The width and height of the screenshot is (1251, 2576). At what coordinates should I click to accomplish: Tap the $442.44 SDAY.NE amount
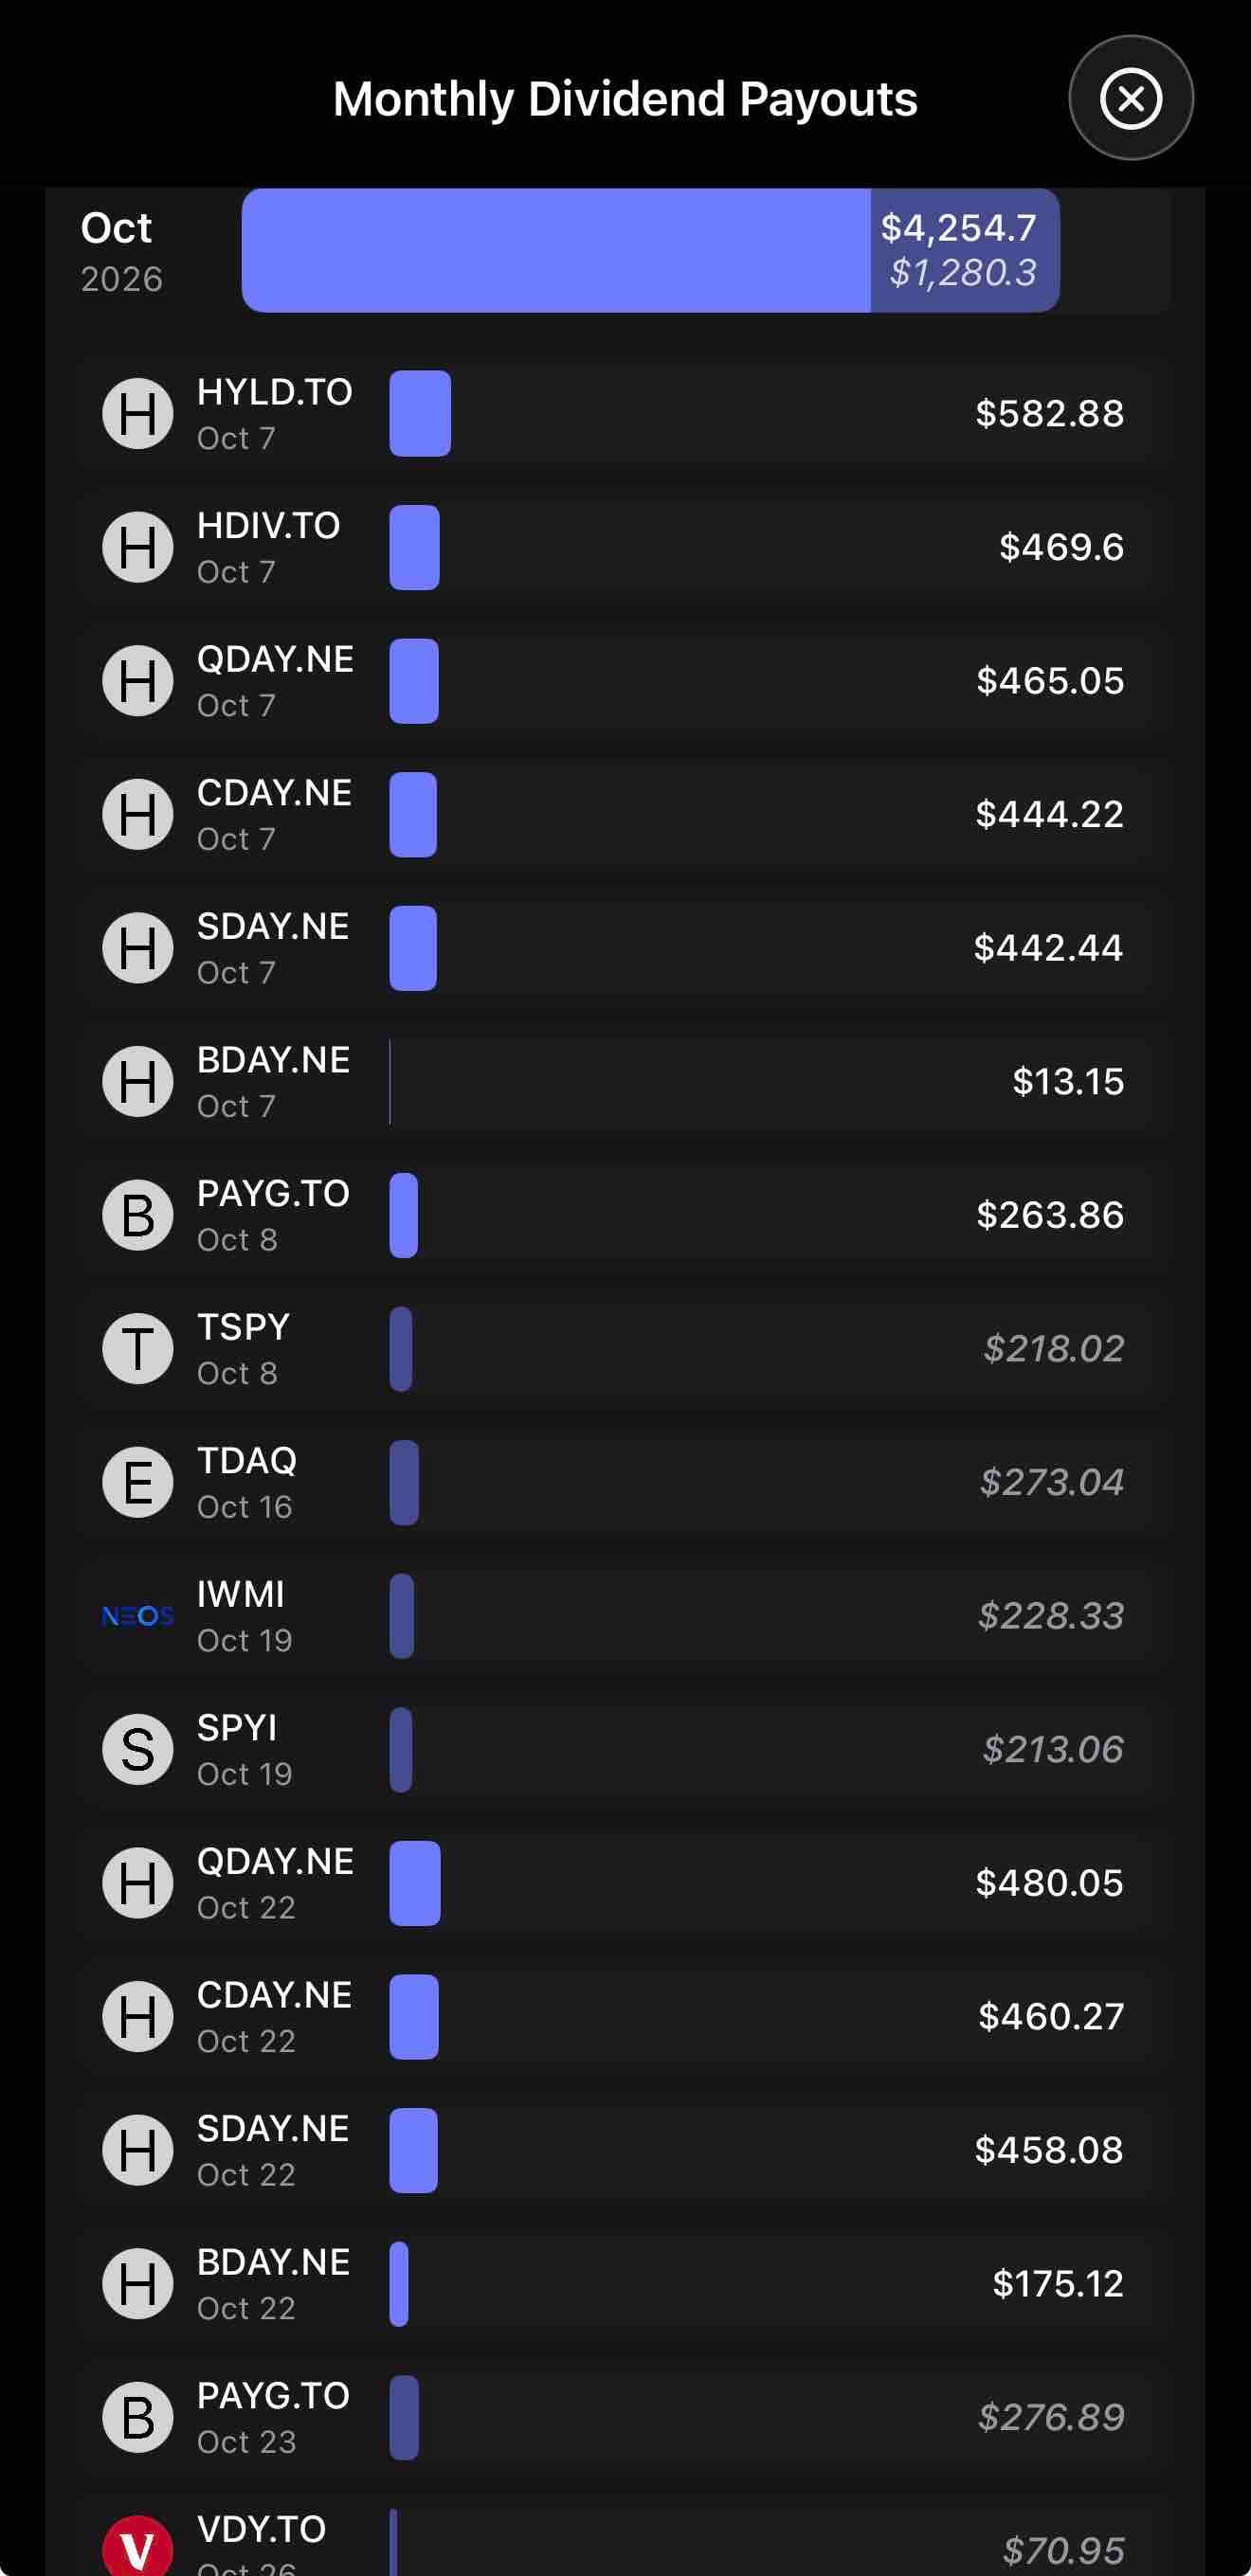(x=1048, y=948)
